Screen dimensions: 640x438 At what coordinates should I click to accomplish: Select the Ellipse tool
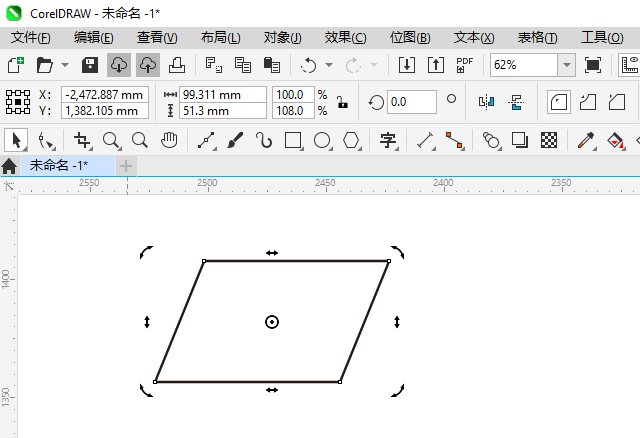(x=322, y=140)
